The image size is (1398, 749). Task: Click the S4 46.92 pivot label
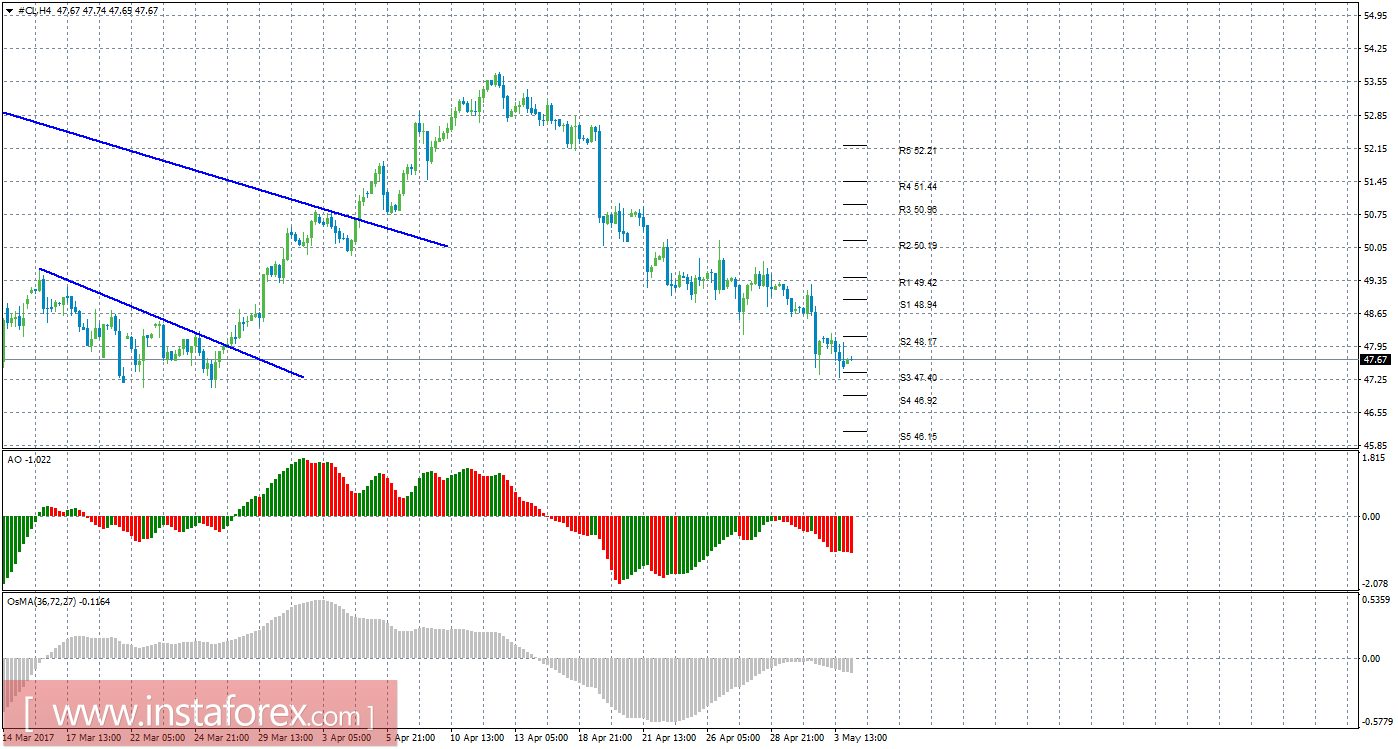click(x=917, y=401)
